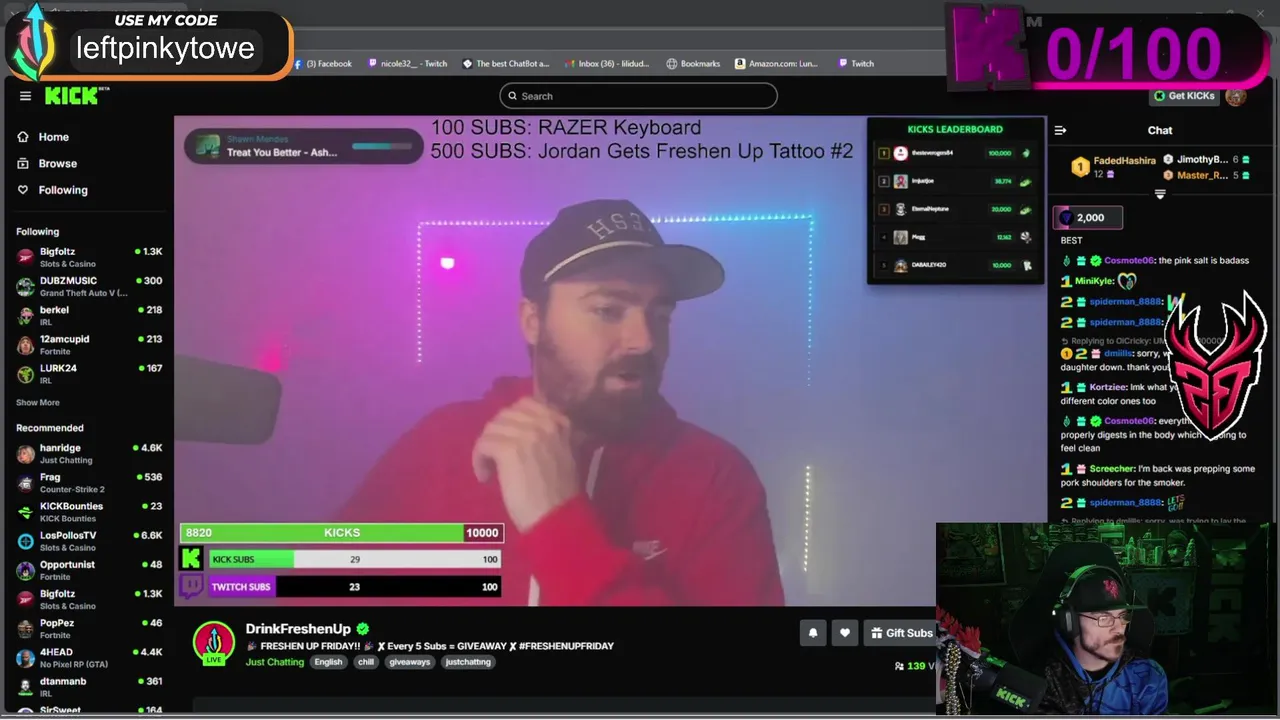The height and width of the screenshot is (720, 1280).
Task: Collapse the chat panel arrow icon
Action: click(x=1061, y=130)
